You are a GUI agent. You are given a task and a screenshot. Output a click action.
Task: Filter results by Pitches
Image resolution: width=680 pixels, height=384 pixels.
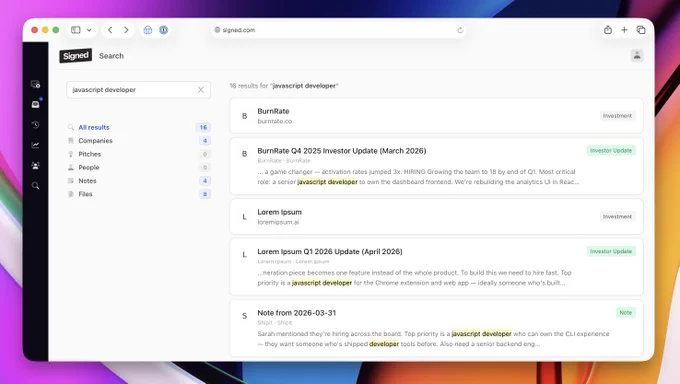[x=138, y=154]
